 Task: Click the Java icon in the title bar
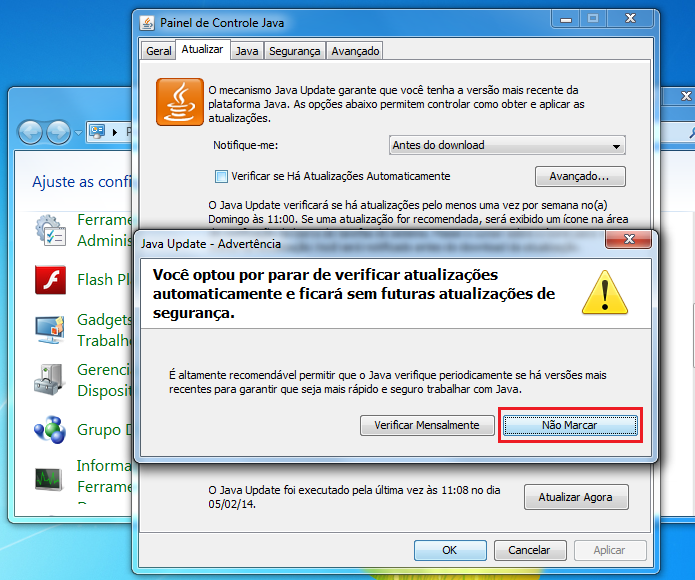click(x=147, y=23)
